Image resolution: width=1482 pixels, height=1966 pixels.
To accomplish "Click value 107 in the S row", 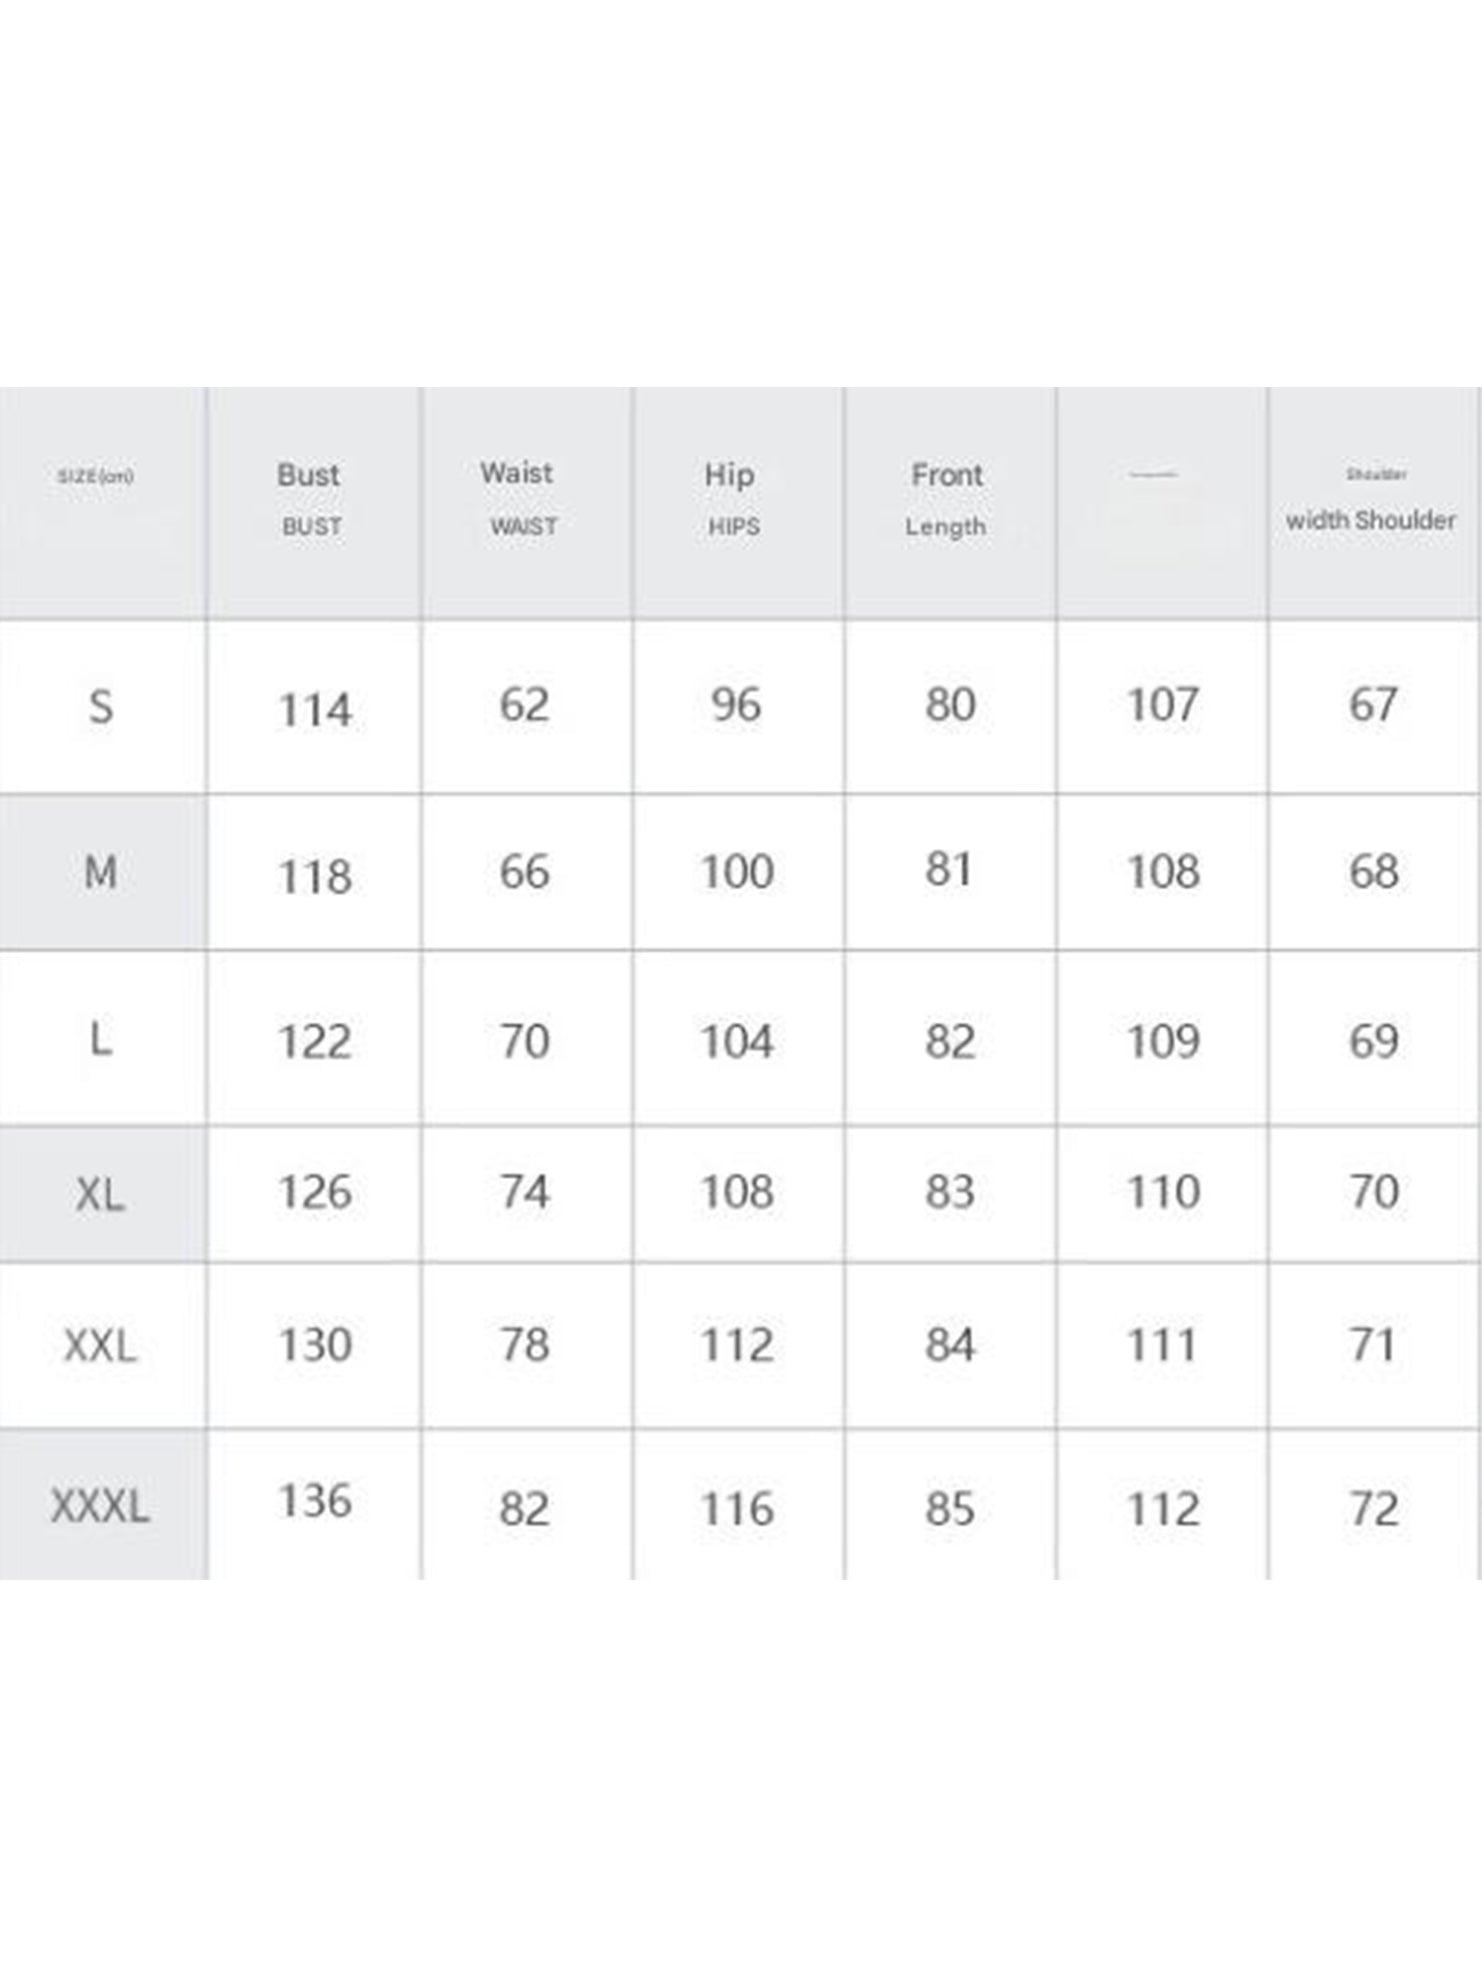I will pos(1162,705).
